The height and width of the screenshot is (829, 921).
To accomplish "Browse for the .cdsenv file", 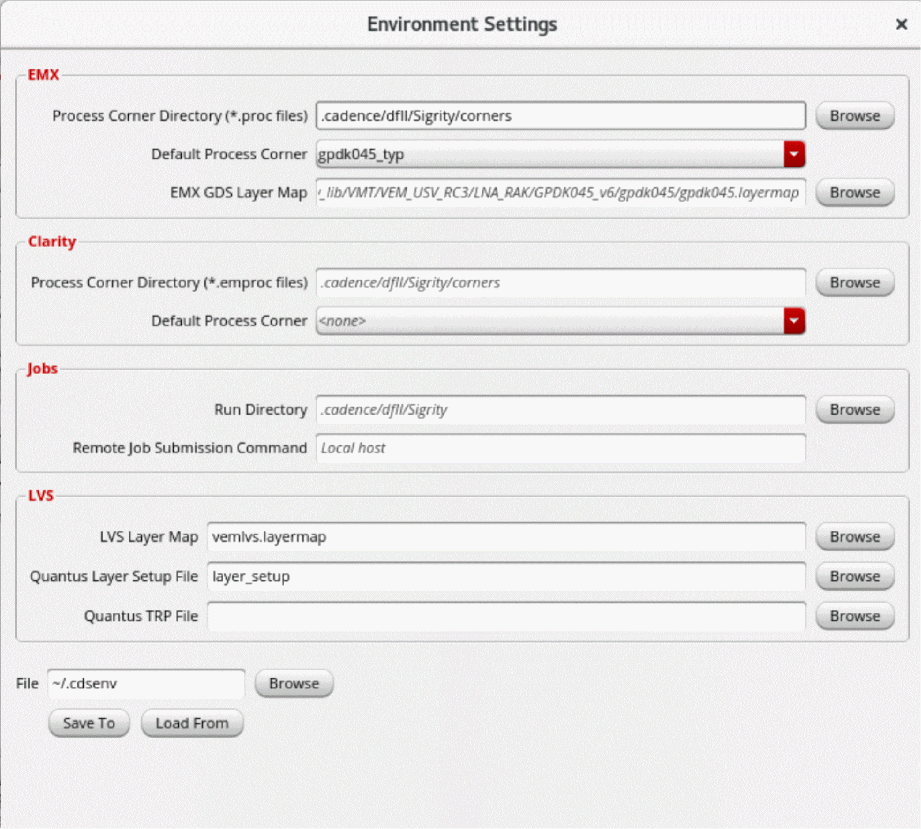I will 294,684.
